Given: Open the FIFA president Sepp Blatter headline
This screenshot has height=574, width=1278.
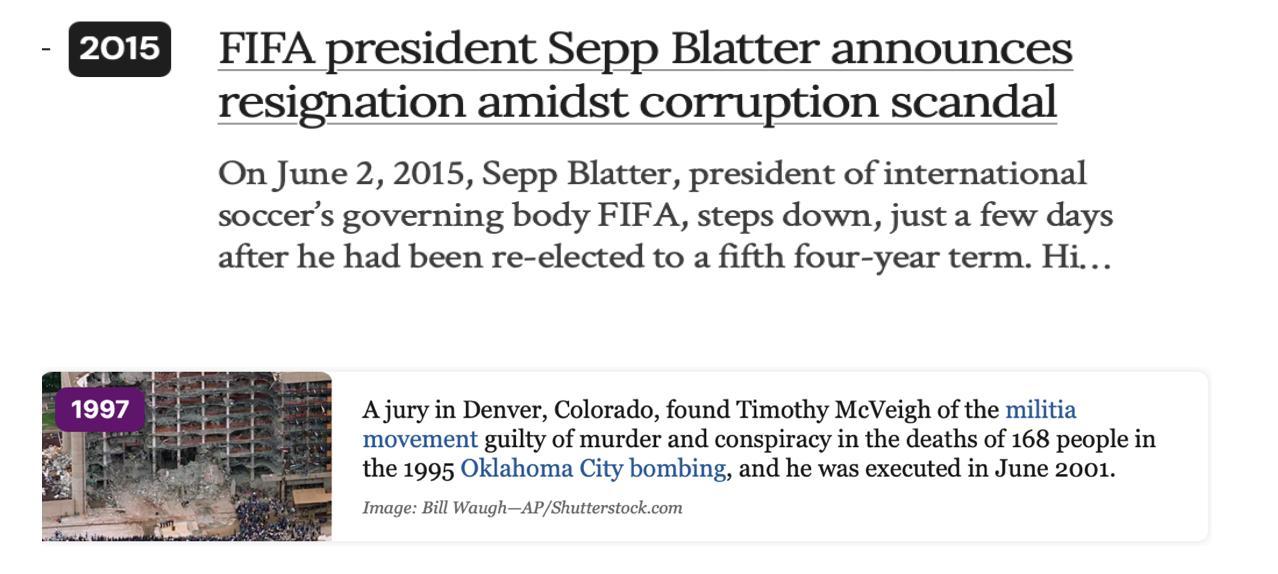Looking at the screenshot, I should (x=645, y=49).
